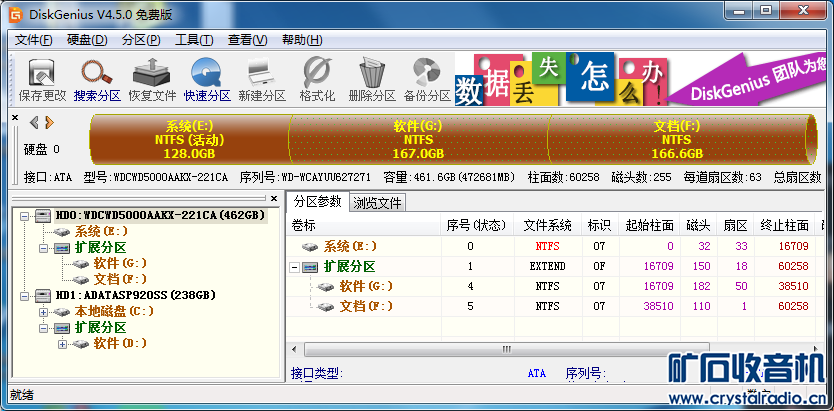Click horizontal scrollbar thumb in partition table
The height and width of the screenshot is (411, 834).
click(x=506, y=349)
